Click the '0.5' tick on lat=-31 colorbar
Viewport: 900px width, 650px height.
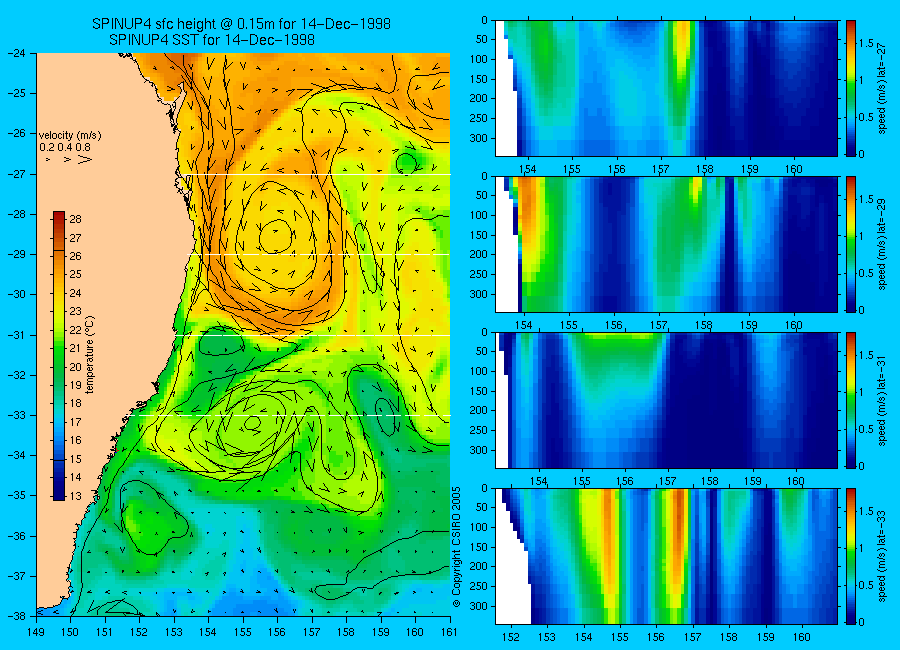click(865, 429)
